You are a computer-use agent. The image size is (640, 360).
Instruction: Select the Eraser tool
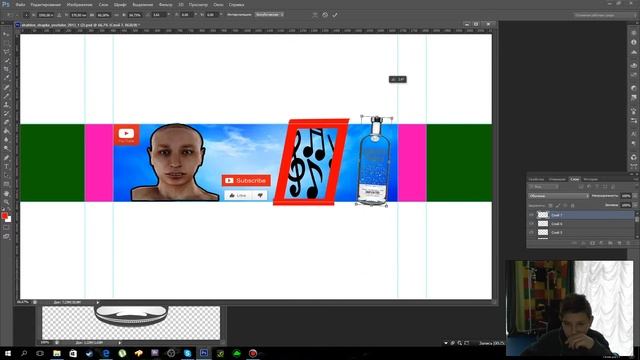click(6, 122)
